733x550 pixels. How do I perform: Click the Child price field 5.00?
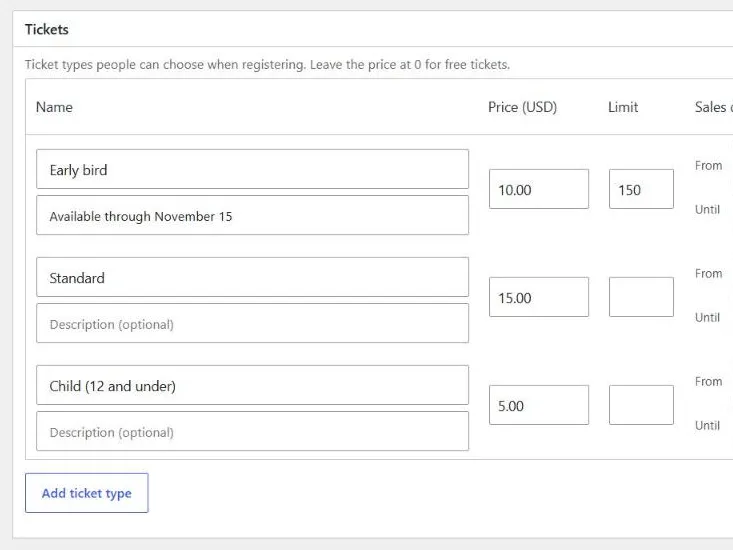pos(539,405)
